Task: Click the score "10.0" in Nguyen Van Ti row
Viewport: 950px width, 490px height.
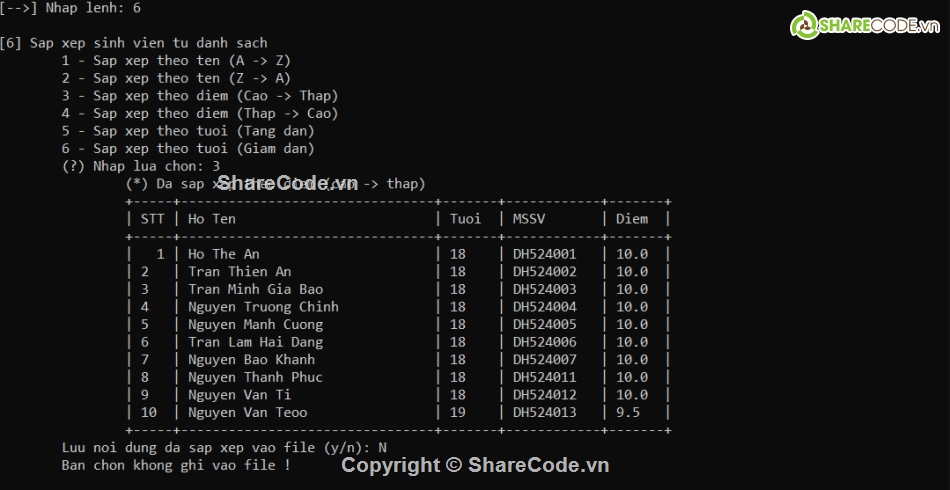Action: (x=632, y=394)
